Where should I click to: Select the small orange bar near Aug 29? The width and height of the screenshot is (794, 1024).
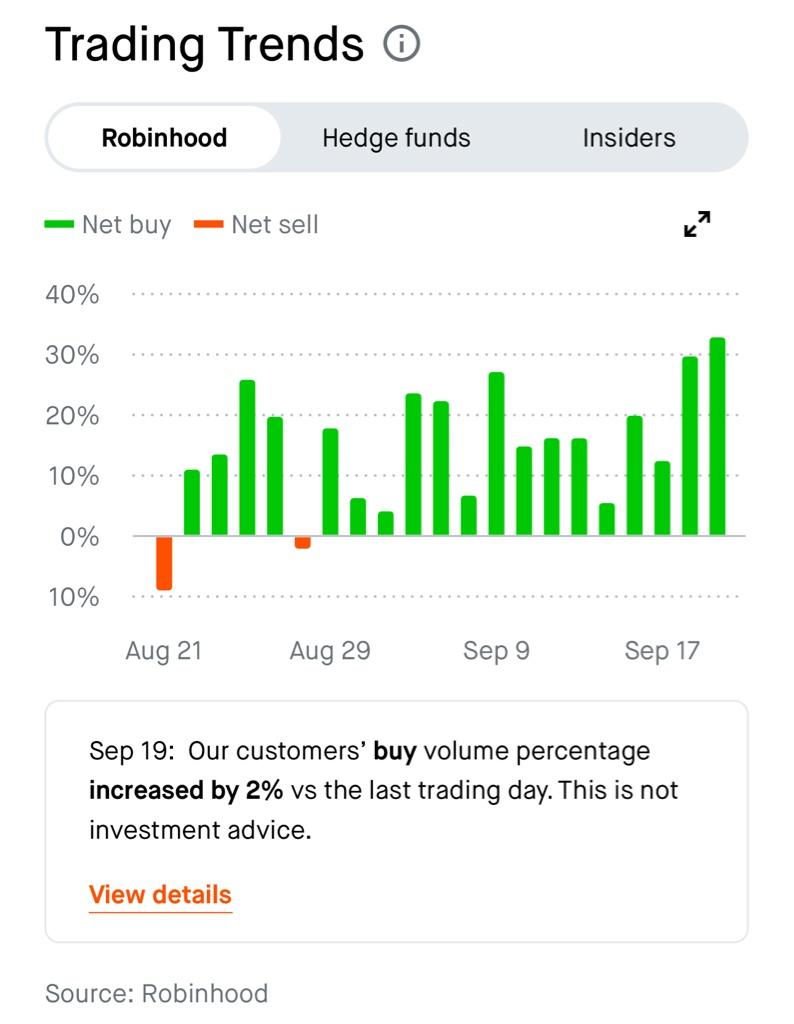(302, 542)
